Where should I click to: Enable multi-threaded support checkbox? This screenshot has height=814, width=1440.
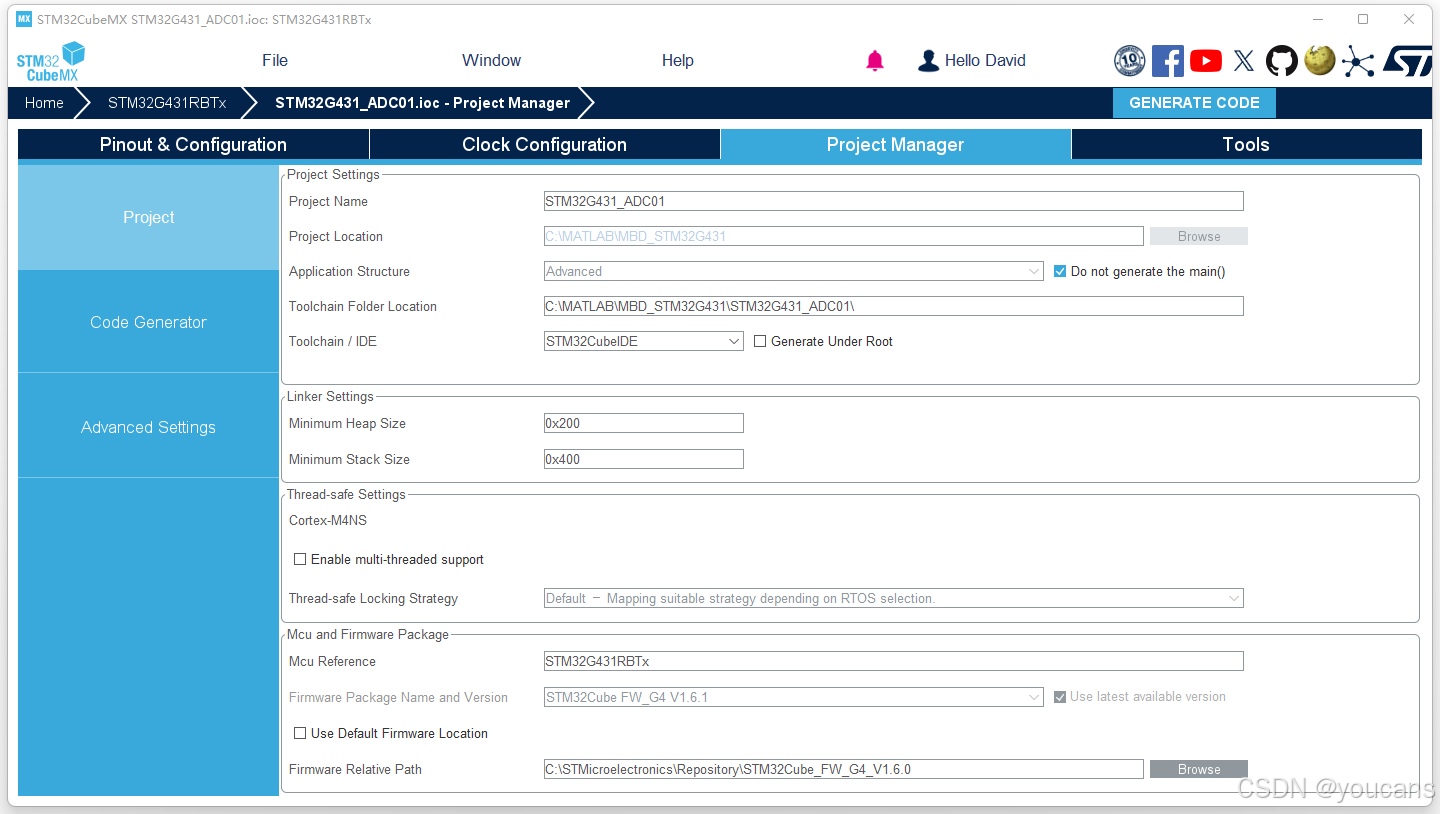coord(300,559)
